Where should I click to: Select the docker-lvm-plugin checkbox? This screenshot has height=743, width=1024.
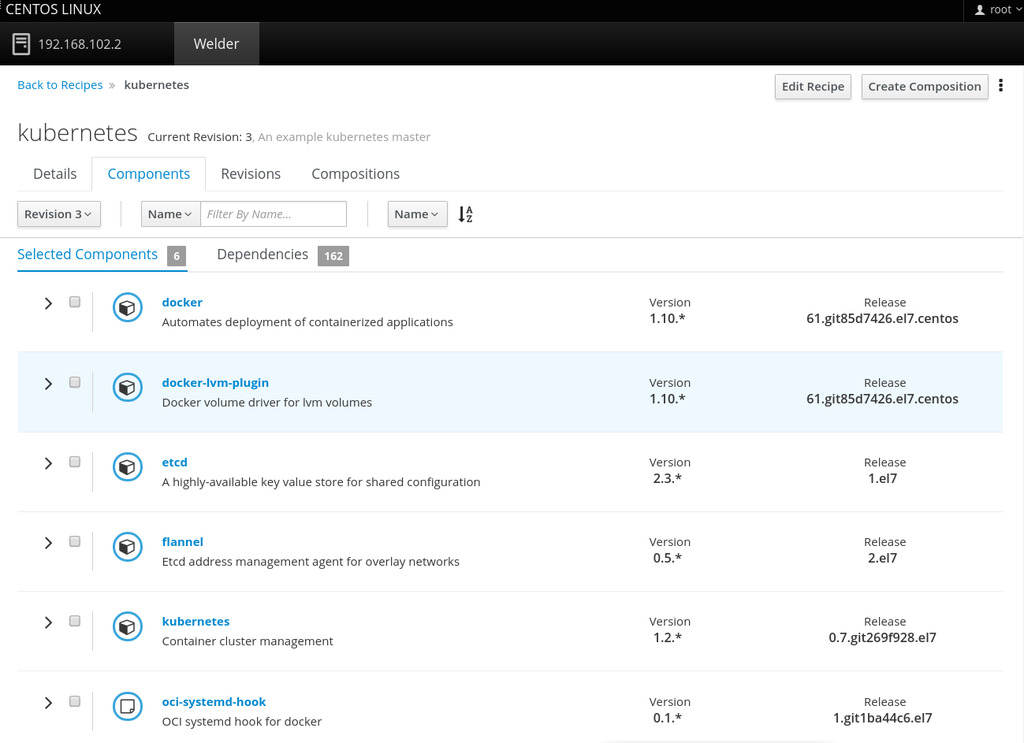coord(75,382)
